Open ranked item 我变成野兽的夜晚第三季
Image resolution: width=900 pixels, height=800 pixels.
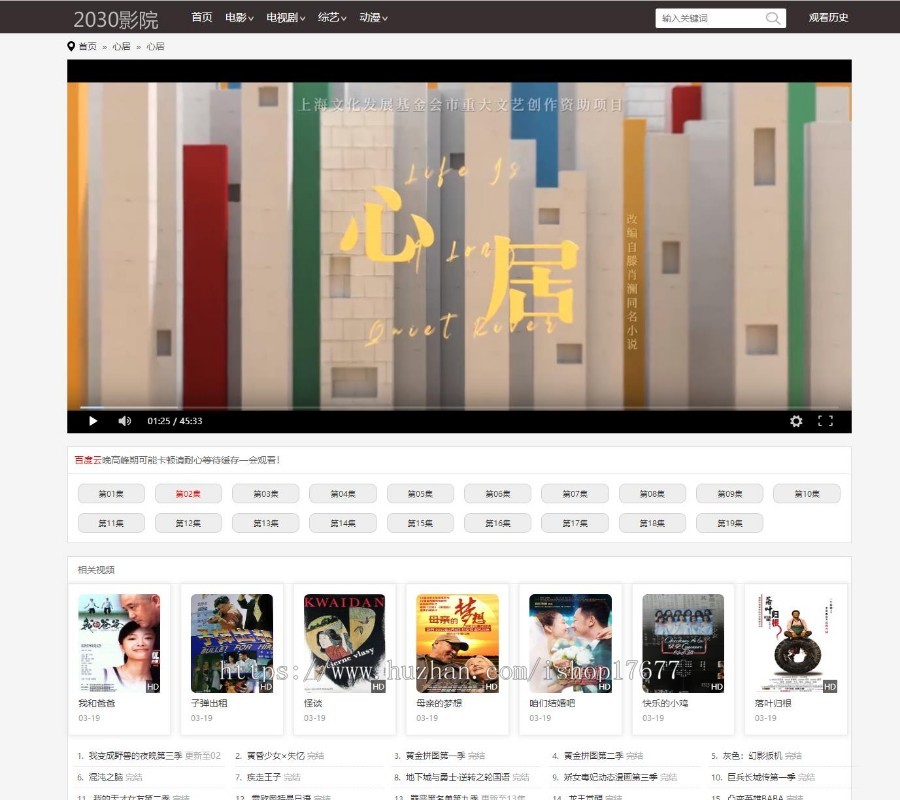pos(135,756)
